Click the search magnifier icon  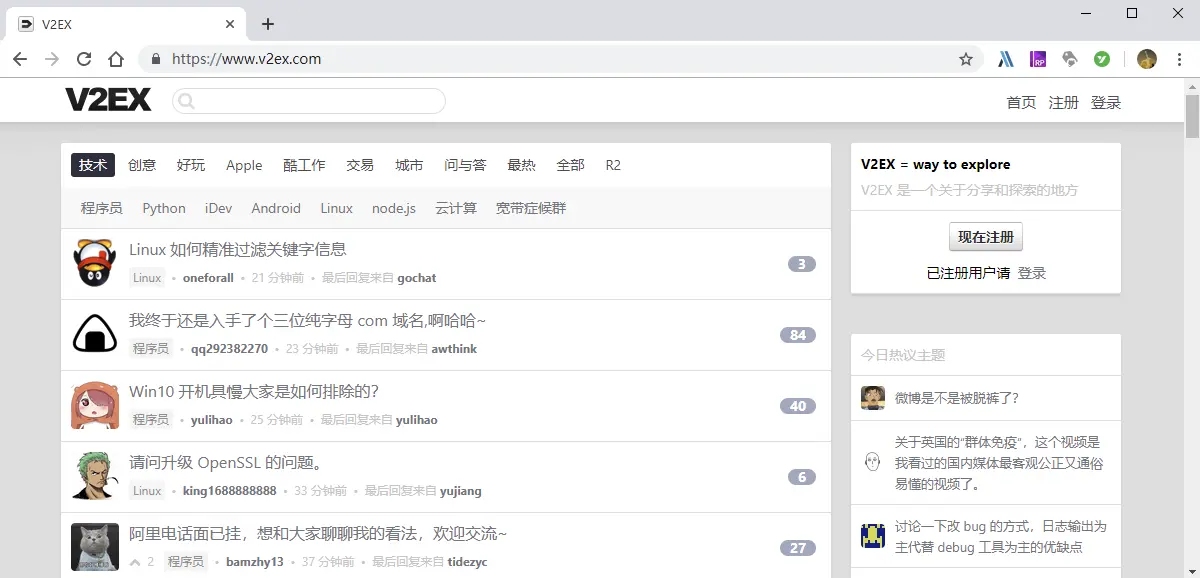point(186,101)
